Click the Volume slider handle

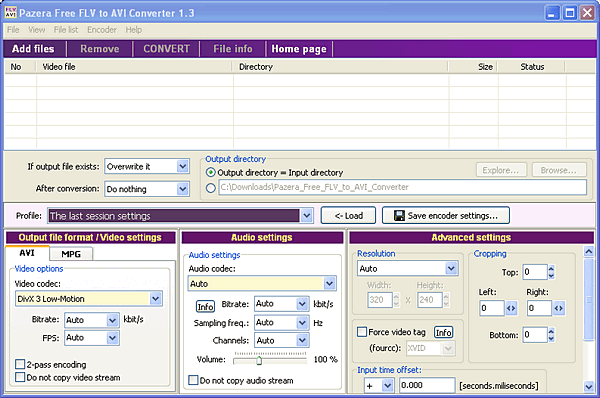coord(259,360)
